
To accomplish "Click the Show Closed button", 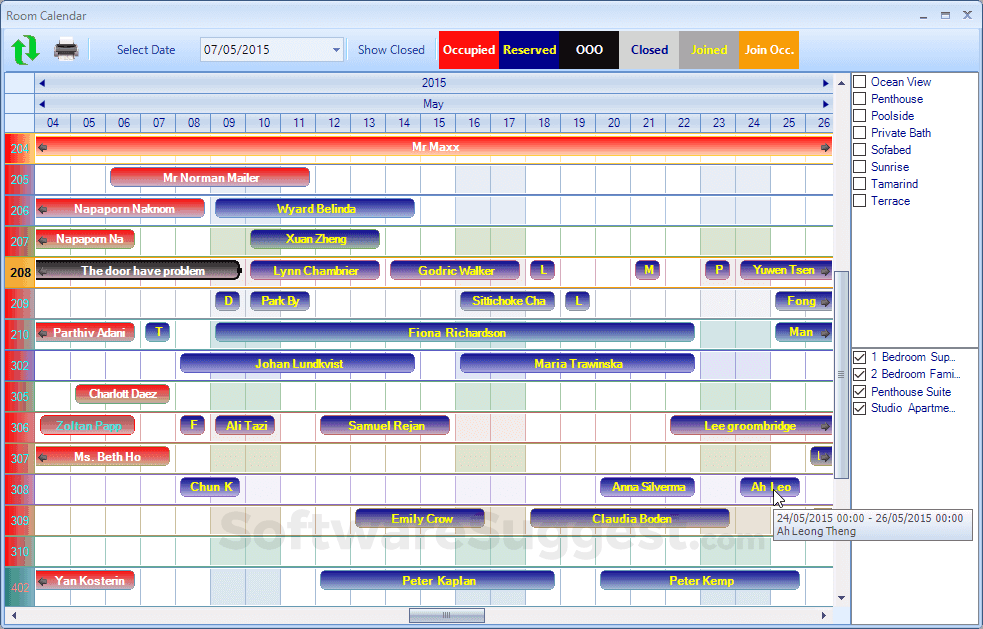I will (x=391, y=50).
